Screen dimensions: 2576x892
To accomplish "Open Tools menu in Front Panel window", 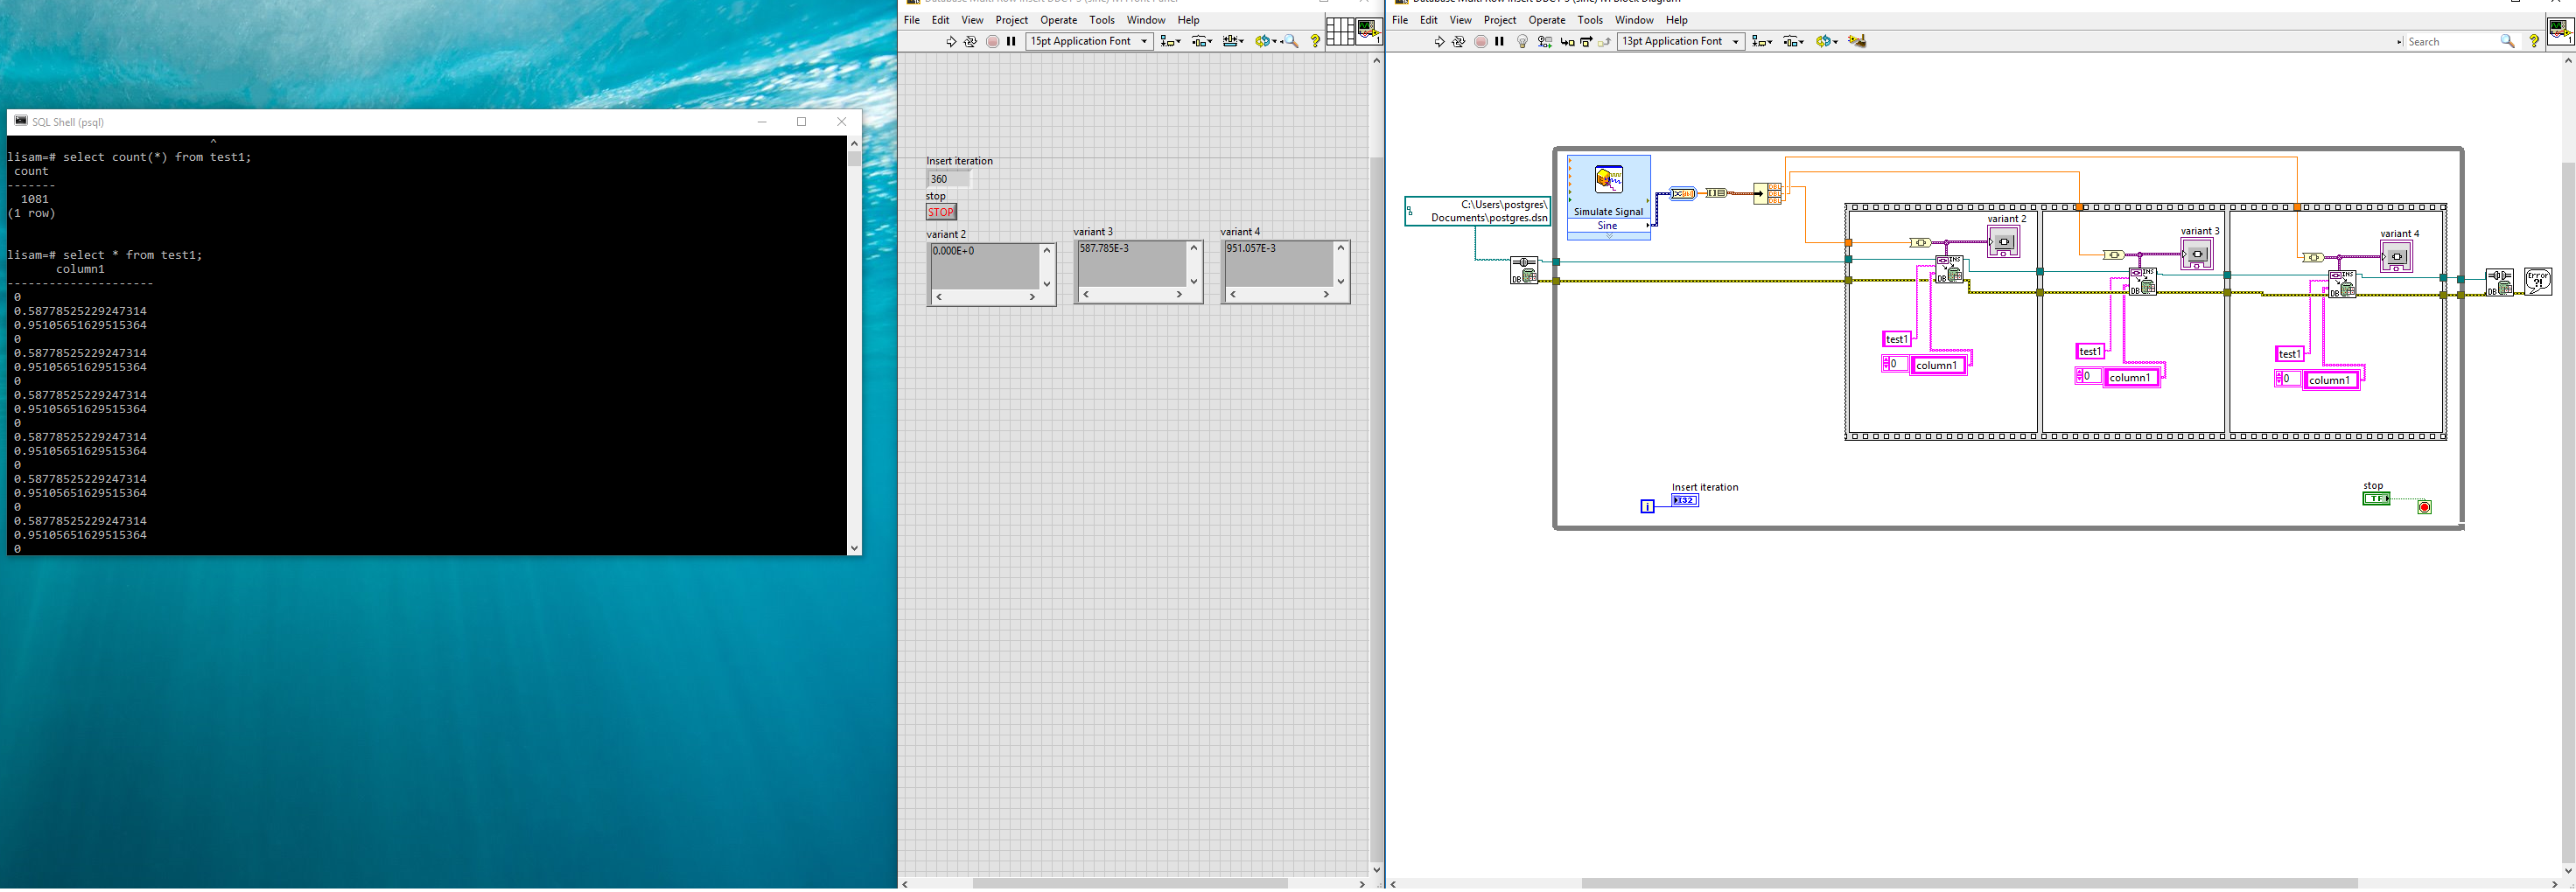I will pos(1102,20).
